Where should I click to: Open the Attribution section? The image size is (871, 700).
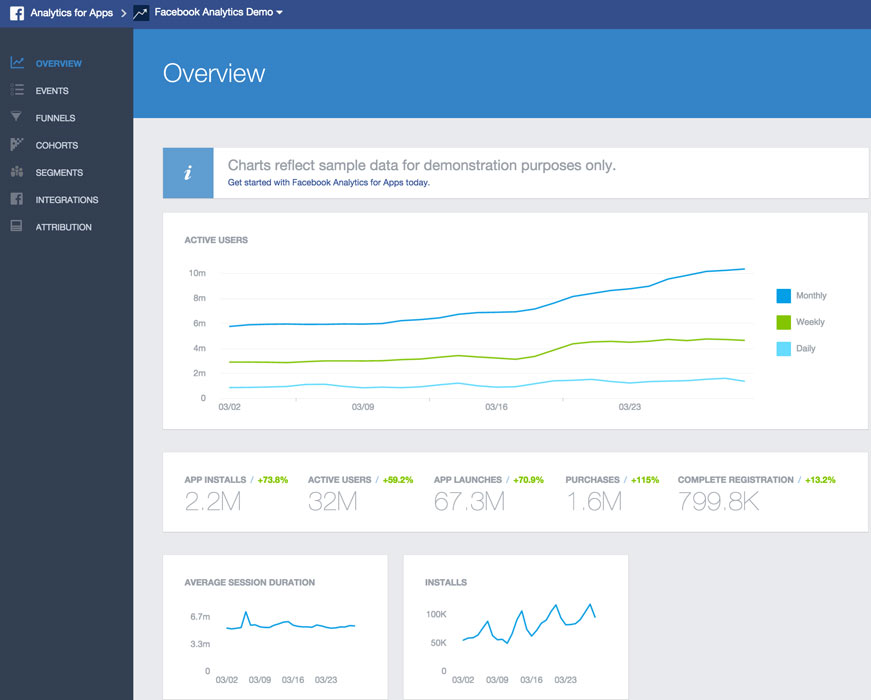63,227
